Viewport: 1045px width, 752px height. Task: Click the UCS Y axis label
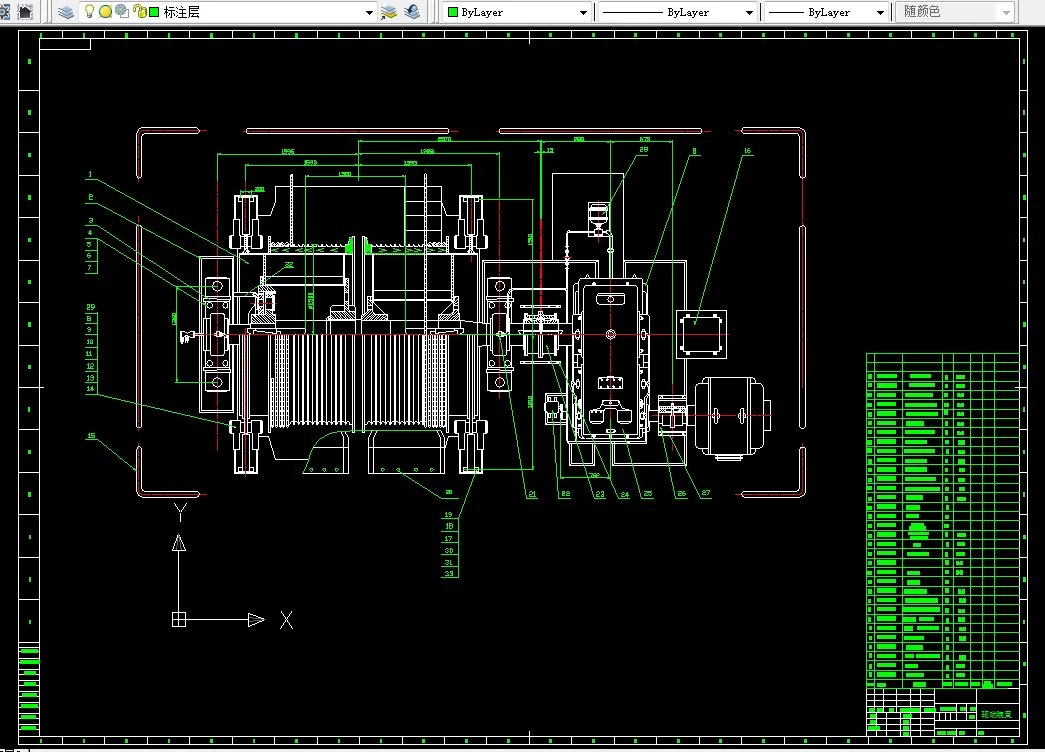179,512
